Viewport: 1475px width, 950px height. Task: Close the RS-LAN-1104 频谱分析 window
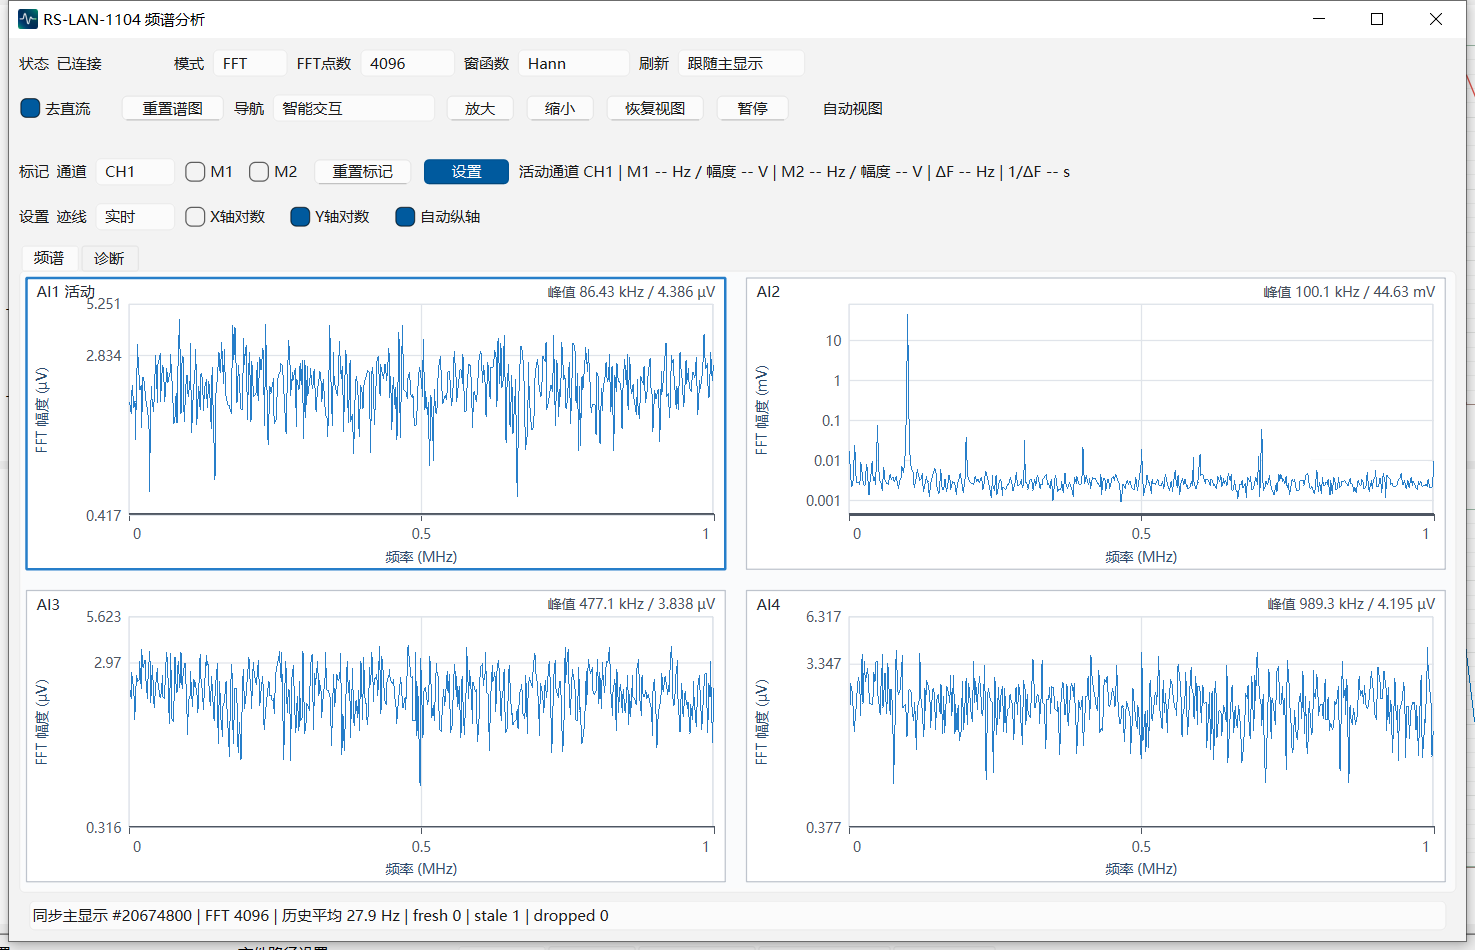(1436, 19)
